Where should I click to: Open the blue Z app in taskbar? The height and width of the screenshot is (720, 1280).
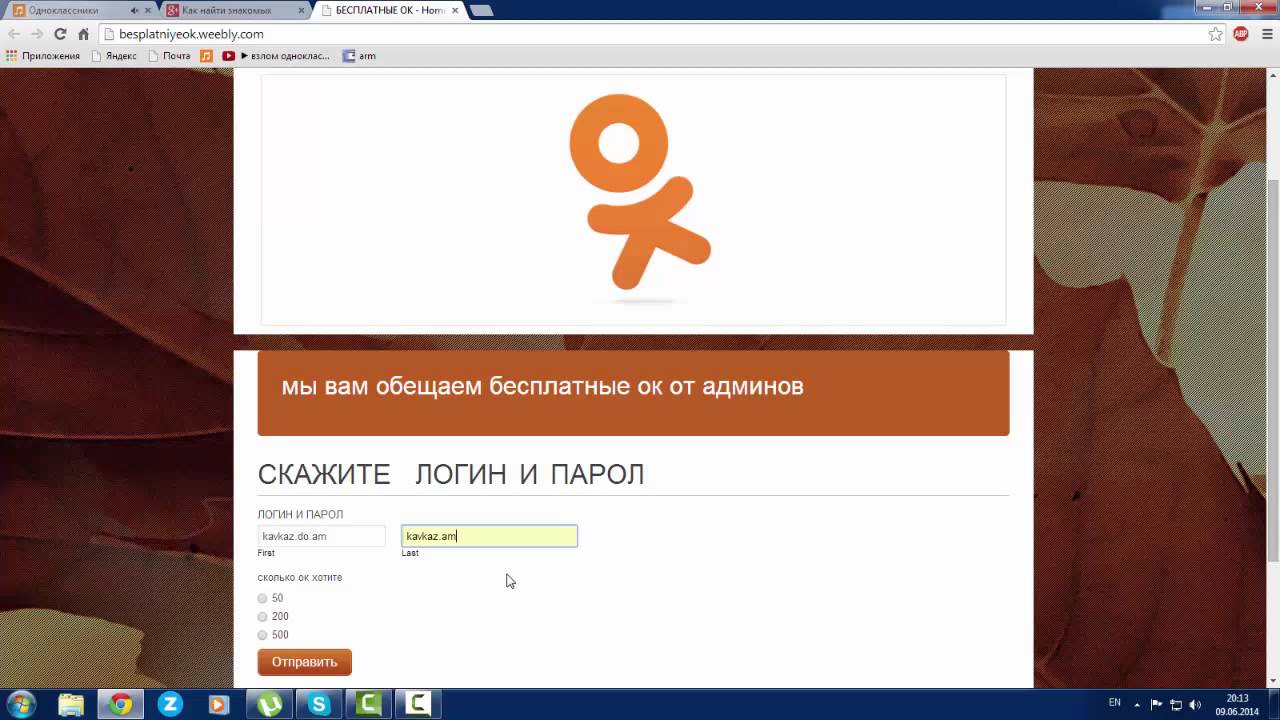pos(170,704)
